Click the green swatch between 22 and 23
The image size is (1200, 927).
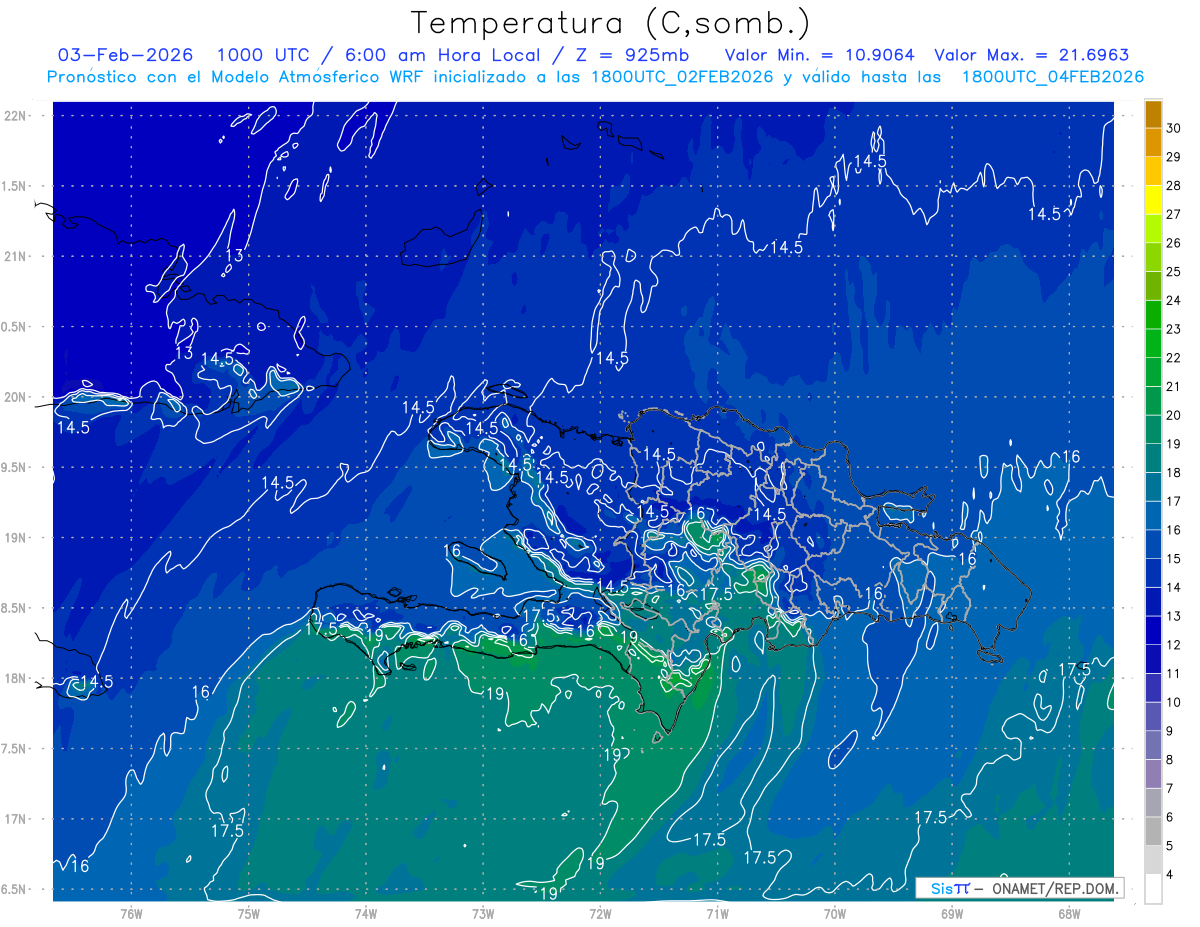click(x=1154, y=343)
